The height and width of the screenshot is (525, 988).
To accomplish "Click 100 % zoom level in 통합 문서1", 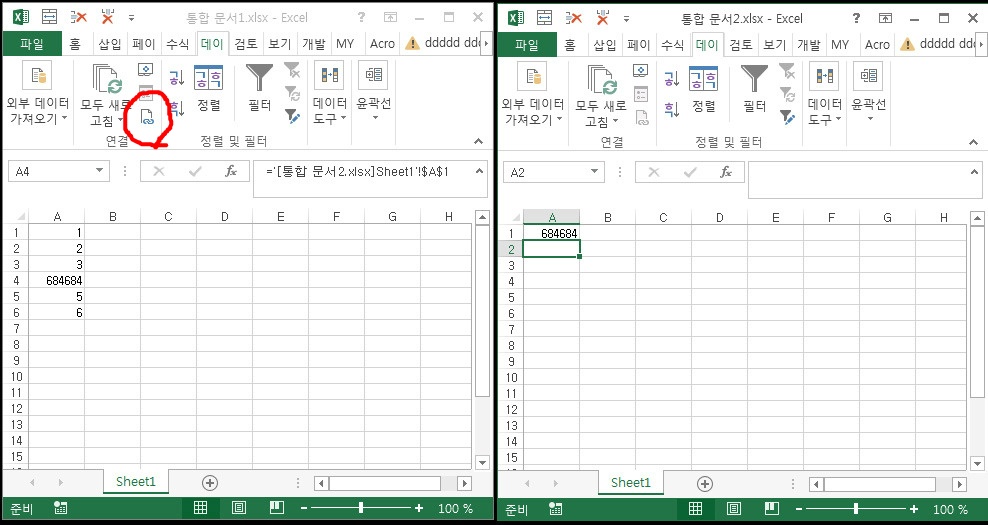I will pyautogui.click(x=455, y=508).
